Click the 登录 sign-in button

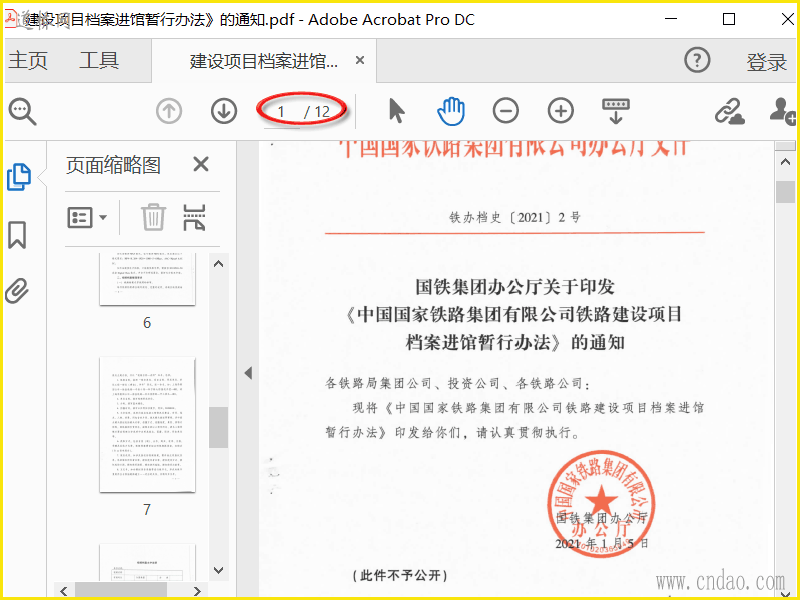pyautogui.click(x=766, y=62)
